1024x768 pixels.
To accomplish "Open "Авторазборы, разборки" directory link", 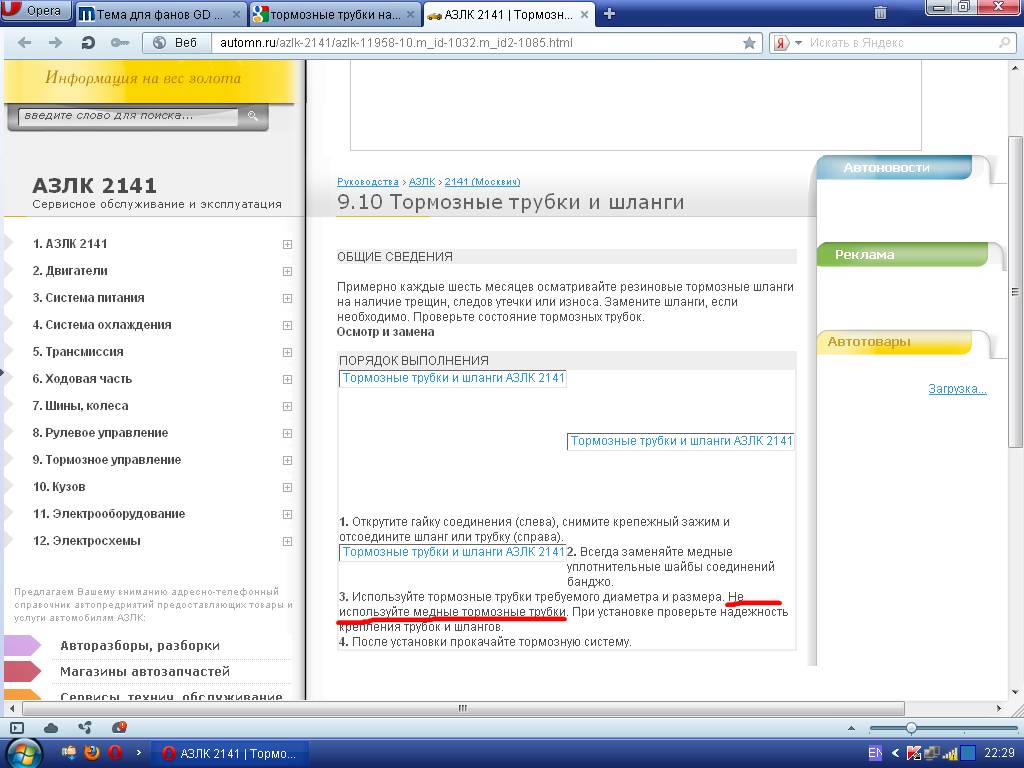I will (140, 645).
